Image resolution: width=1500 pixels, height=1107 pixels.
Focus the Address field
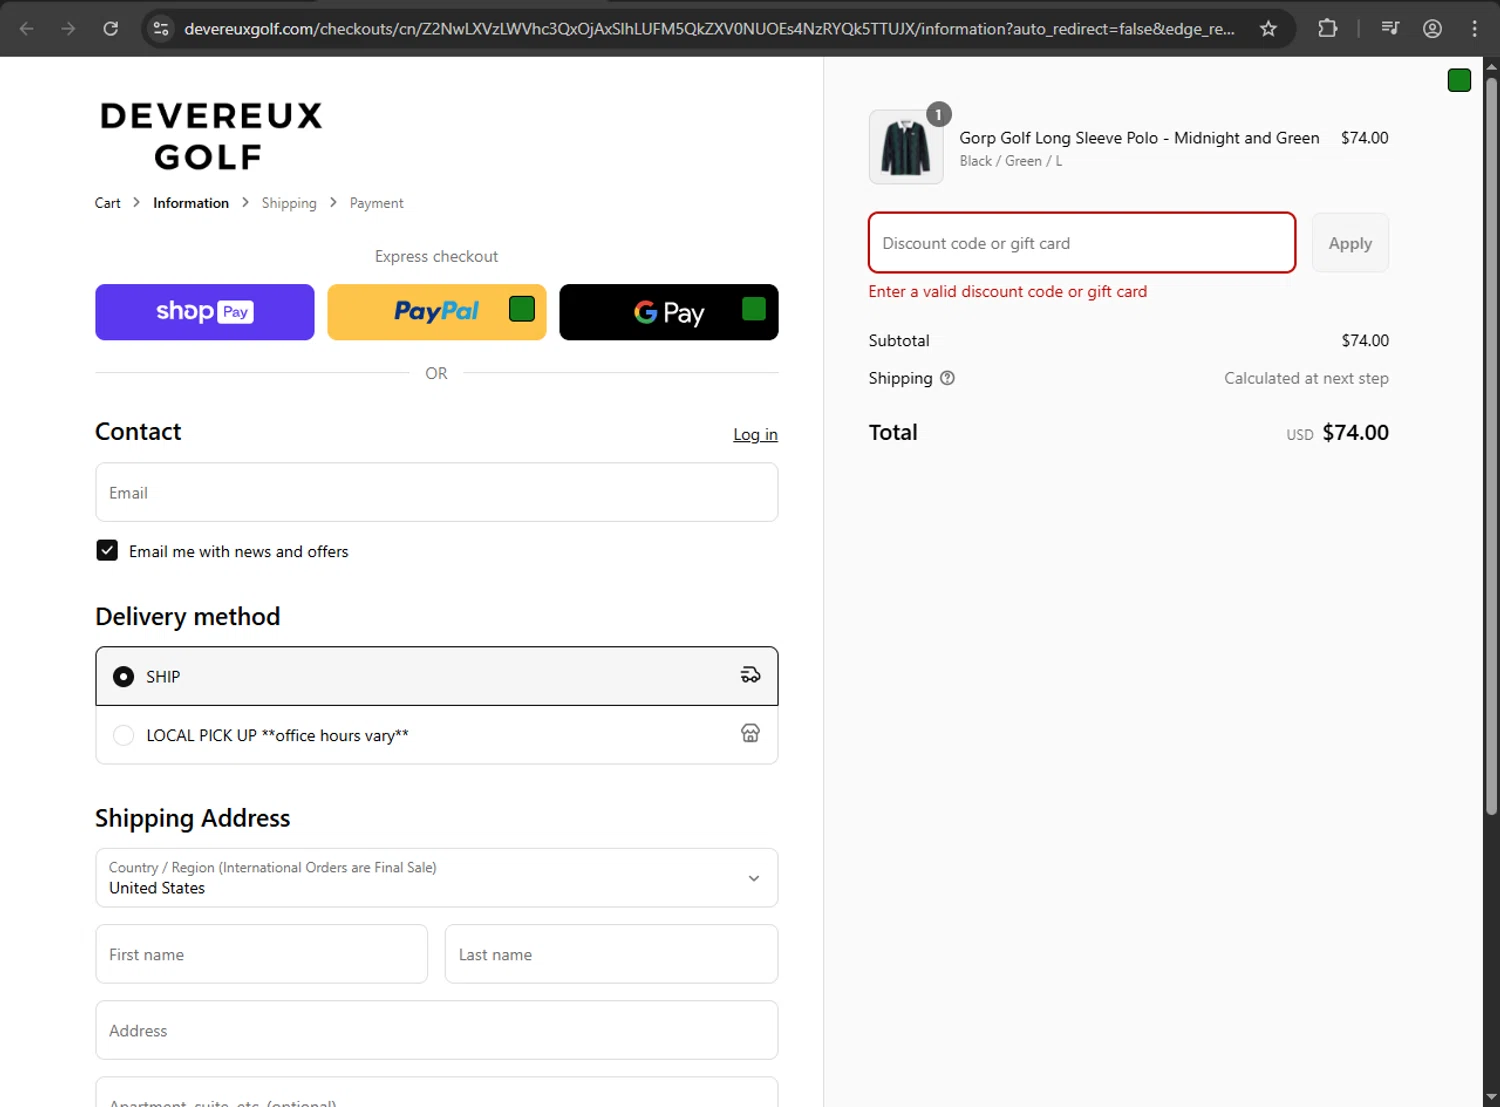point(437,1030)
